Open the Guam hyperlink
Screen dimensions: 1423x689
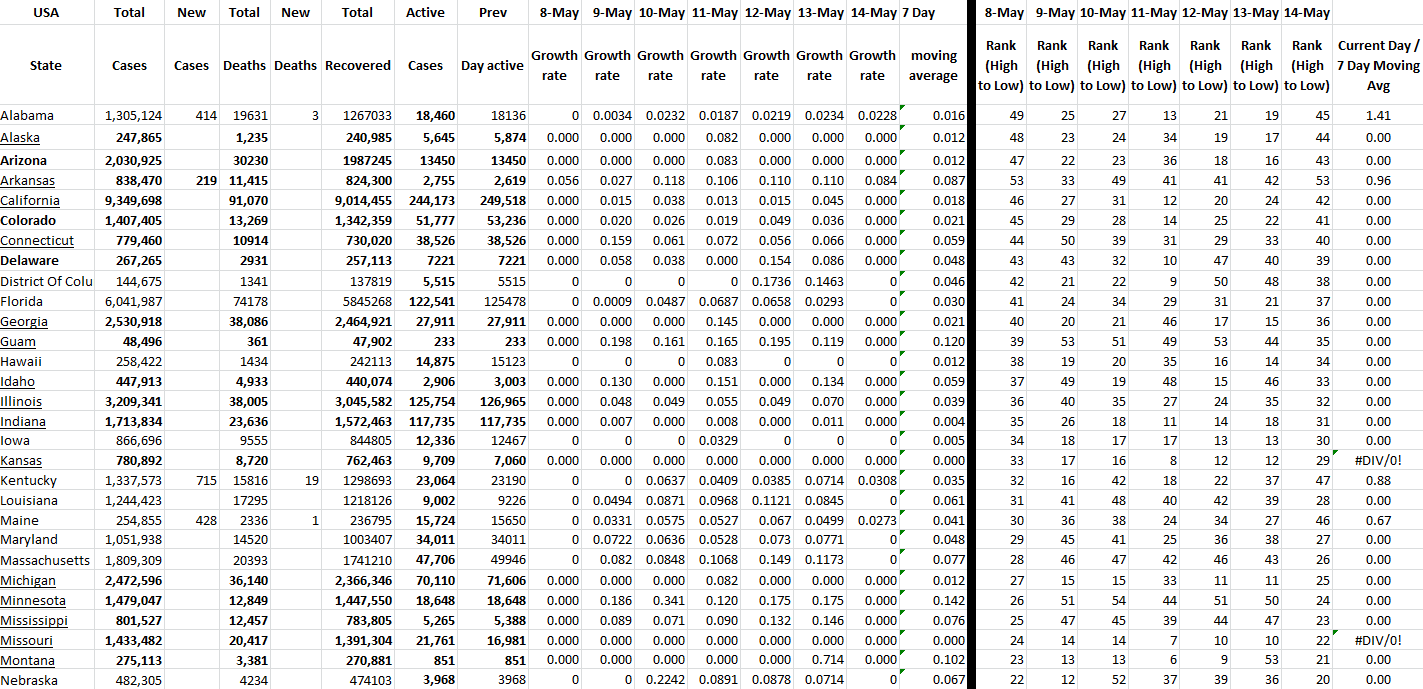pos(18,341)
